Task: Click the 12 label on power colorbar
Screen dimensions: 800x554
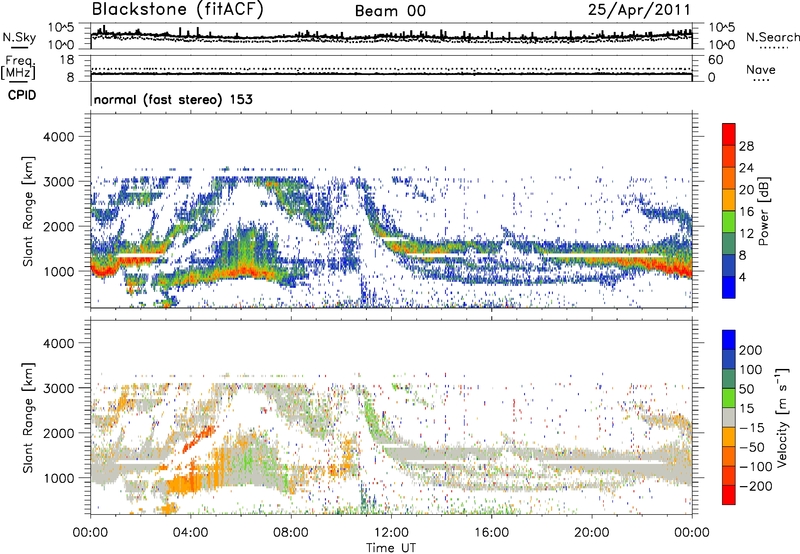Action: pos(746,234)
